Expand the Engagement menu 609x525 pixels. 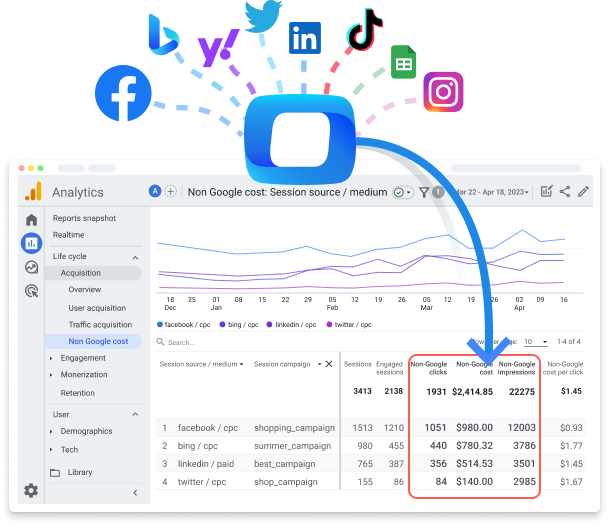(51, 358)
